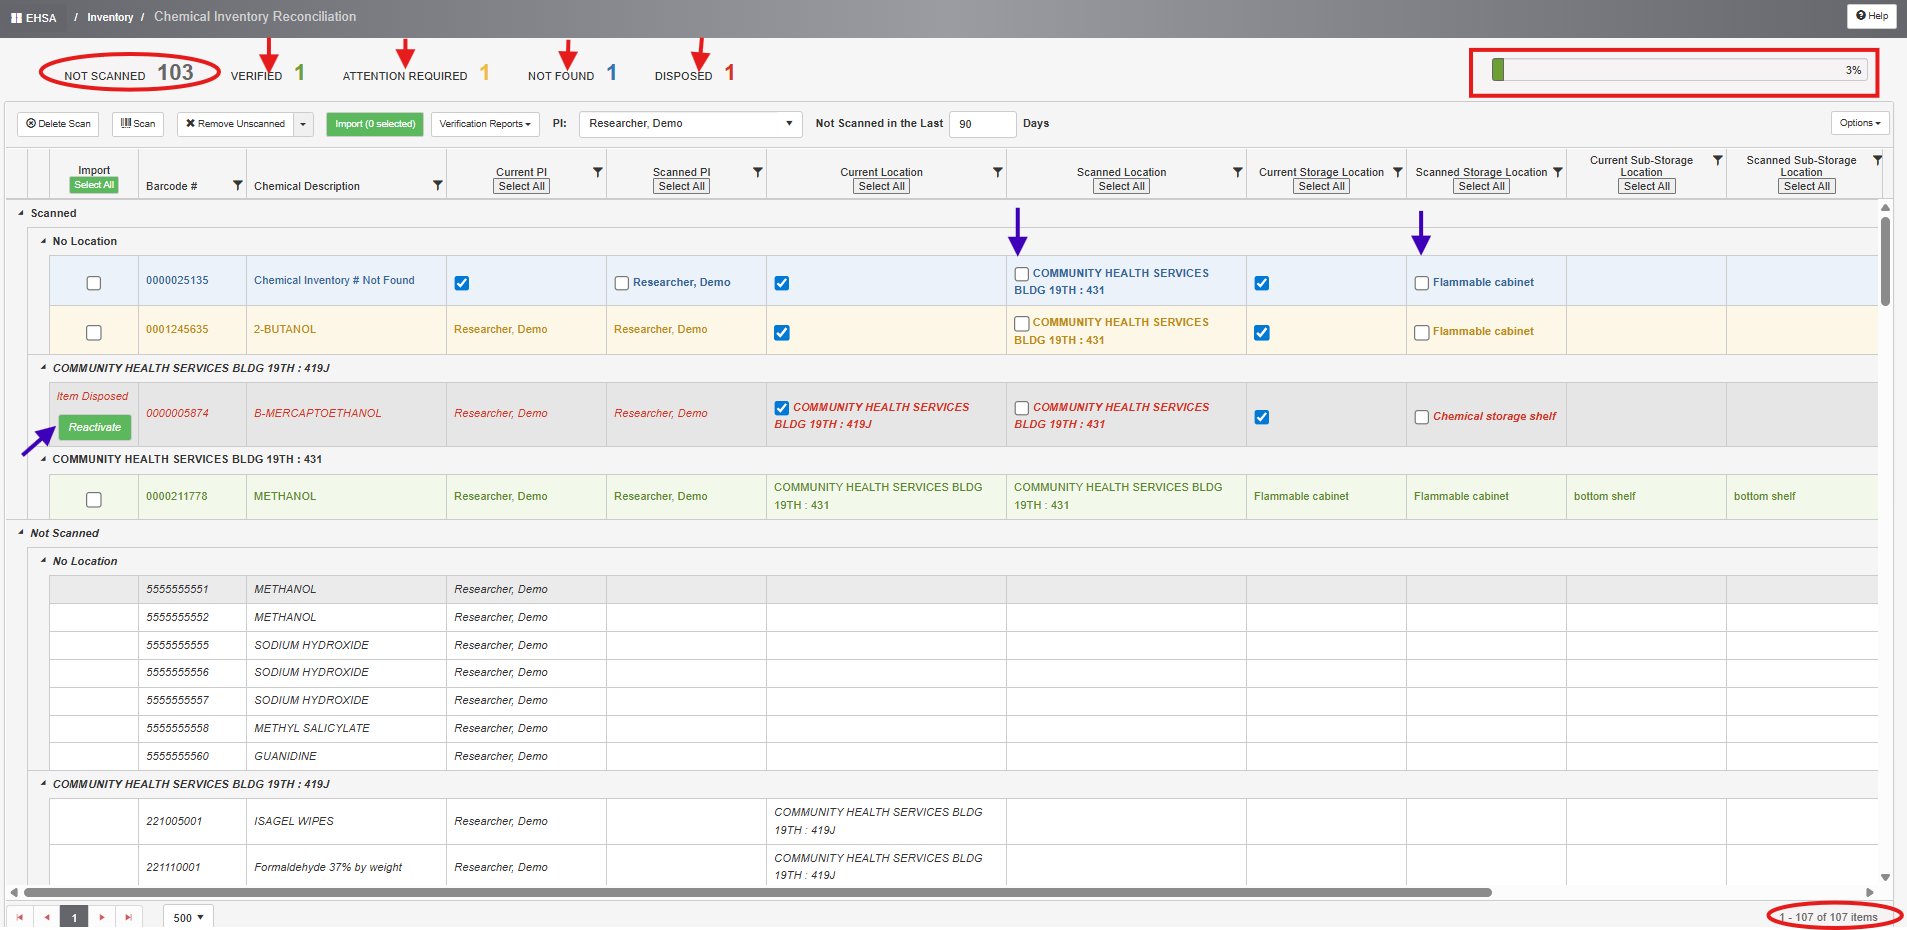Image resolution: width=1907 pixels, height=930 pixels.
Task: Filter the Current PI column
Action: point(597,172)
